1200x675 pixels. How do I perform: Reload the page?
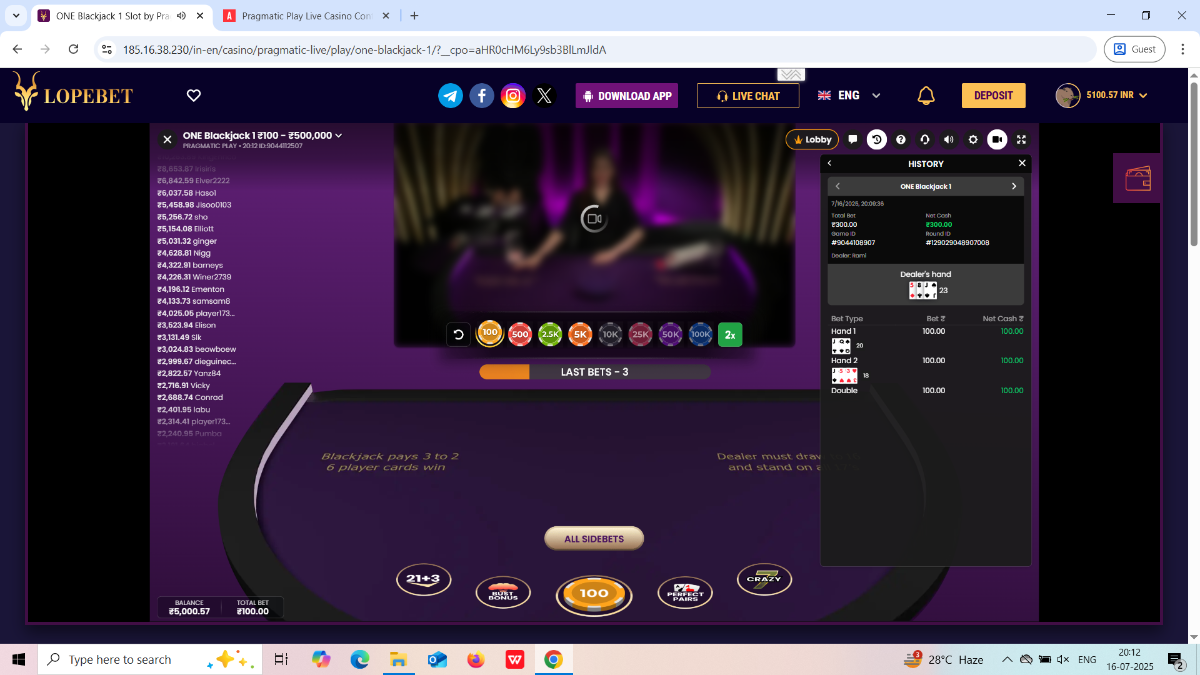[73, 49]
